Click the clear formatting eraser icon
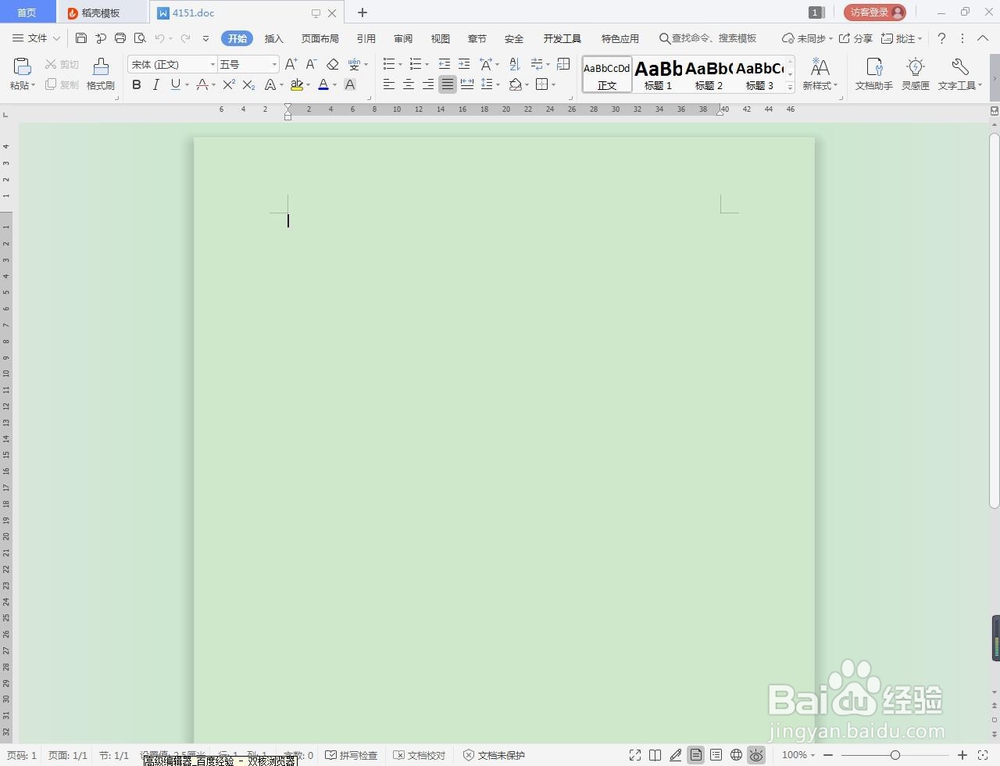This screenshot has height=766, width=1000. (334, 63)
